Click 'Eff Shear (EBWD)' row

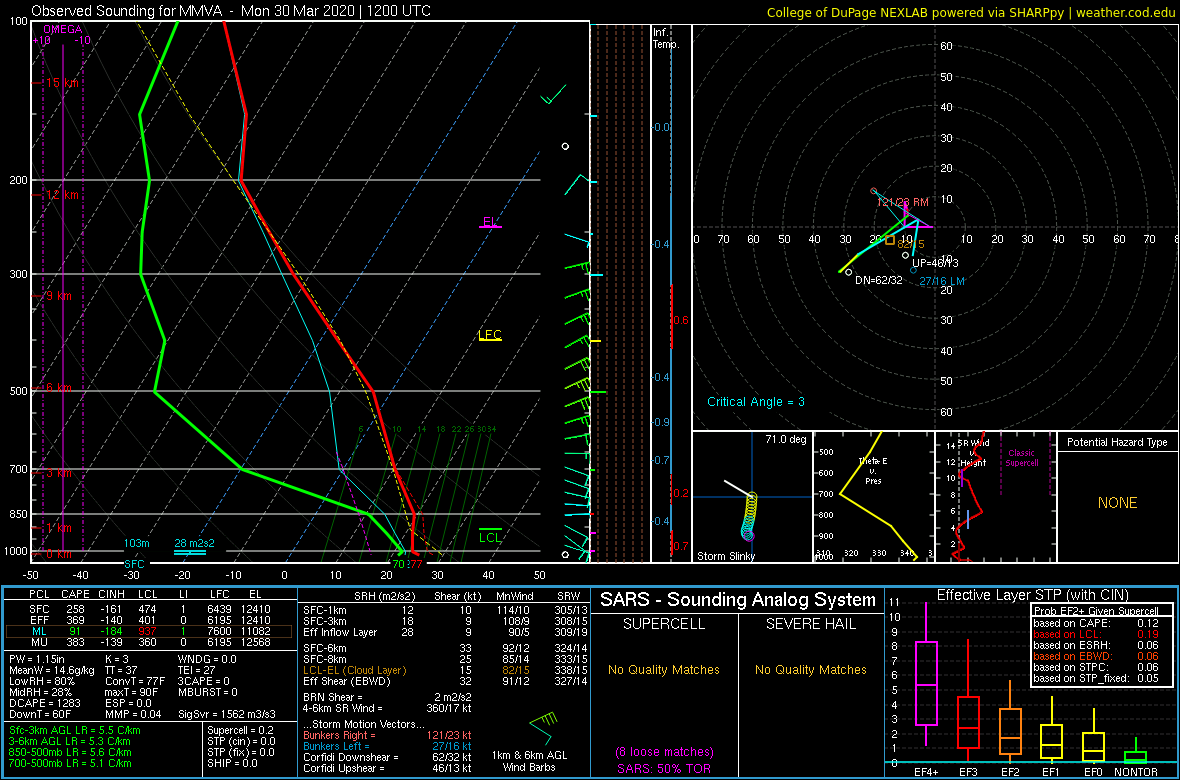[445, 681]
